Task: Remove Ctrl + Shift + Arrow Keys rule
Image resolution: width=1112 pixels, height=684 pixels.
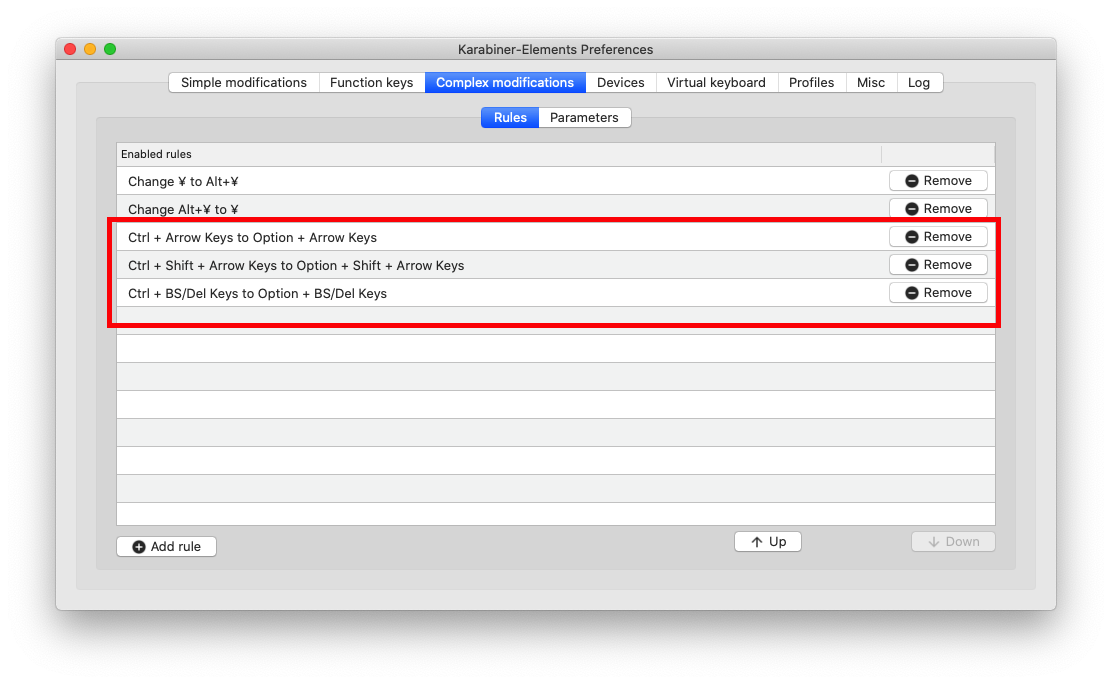Action: (938, 265)
